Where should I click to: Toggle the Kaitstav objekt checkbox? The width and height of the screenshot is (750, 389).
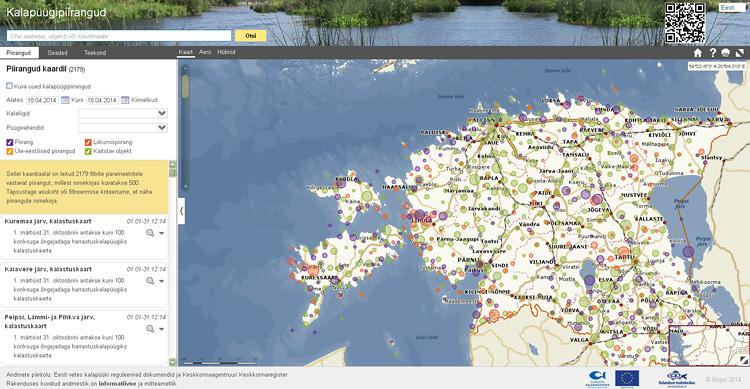coord(88,151)
